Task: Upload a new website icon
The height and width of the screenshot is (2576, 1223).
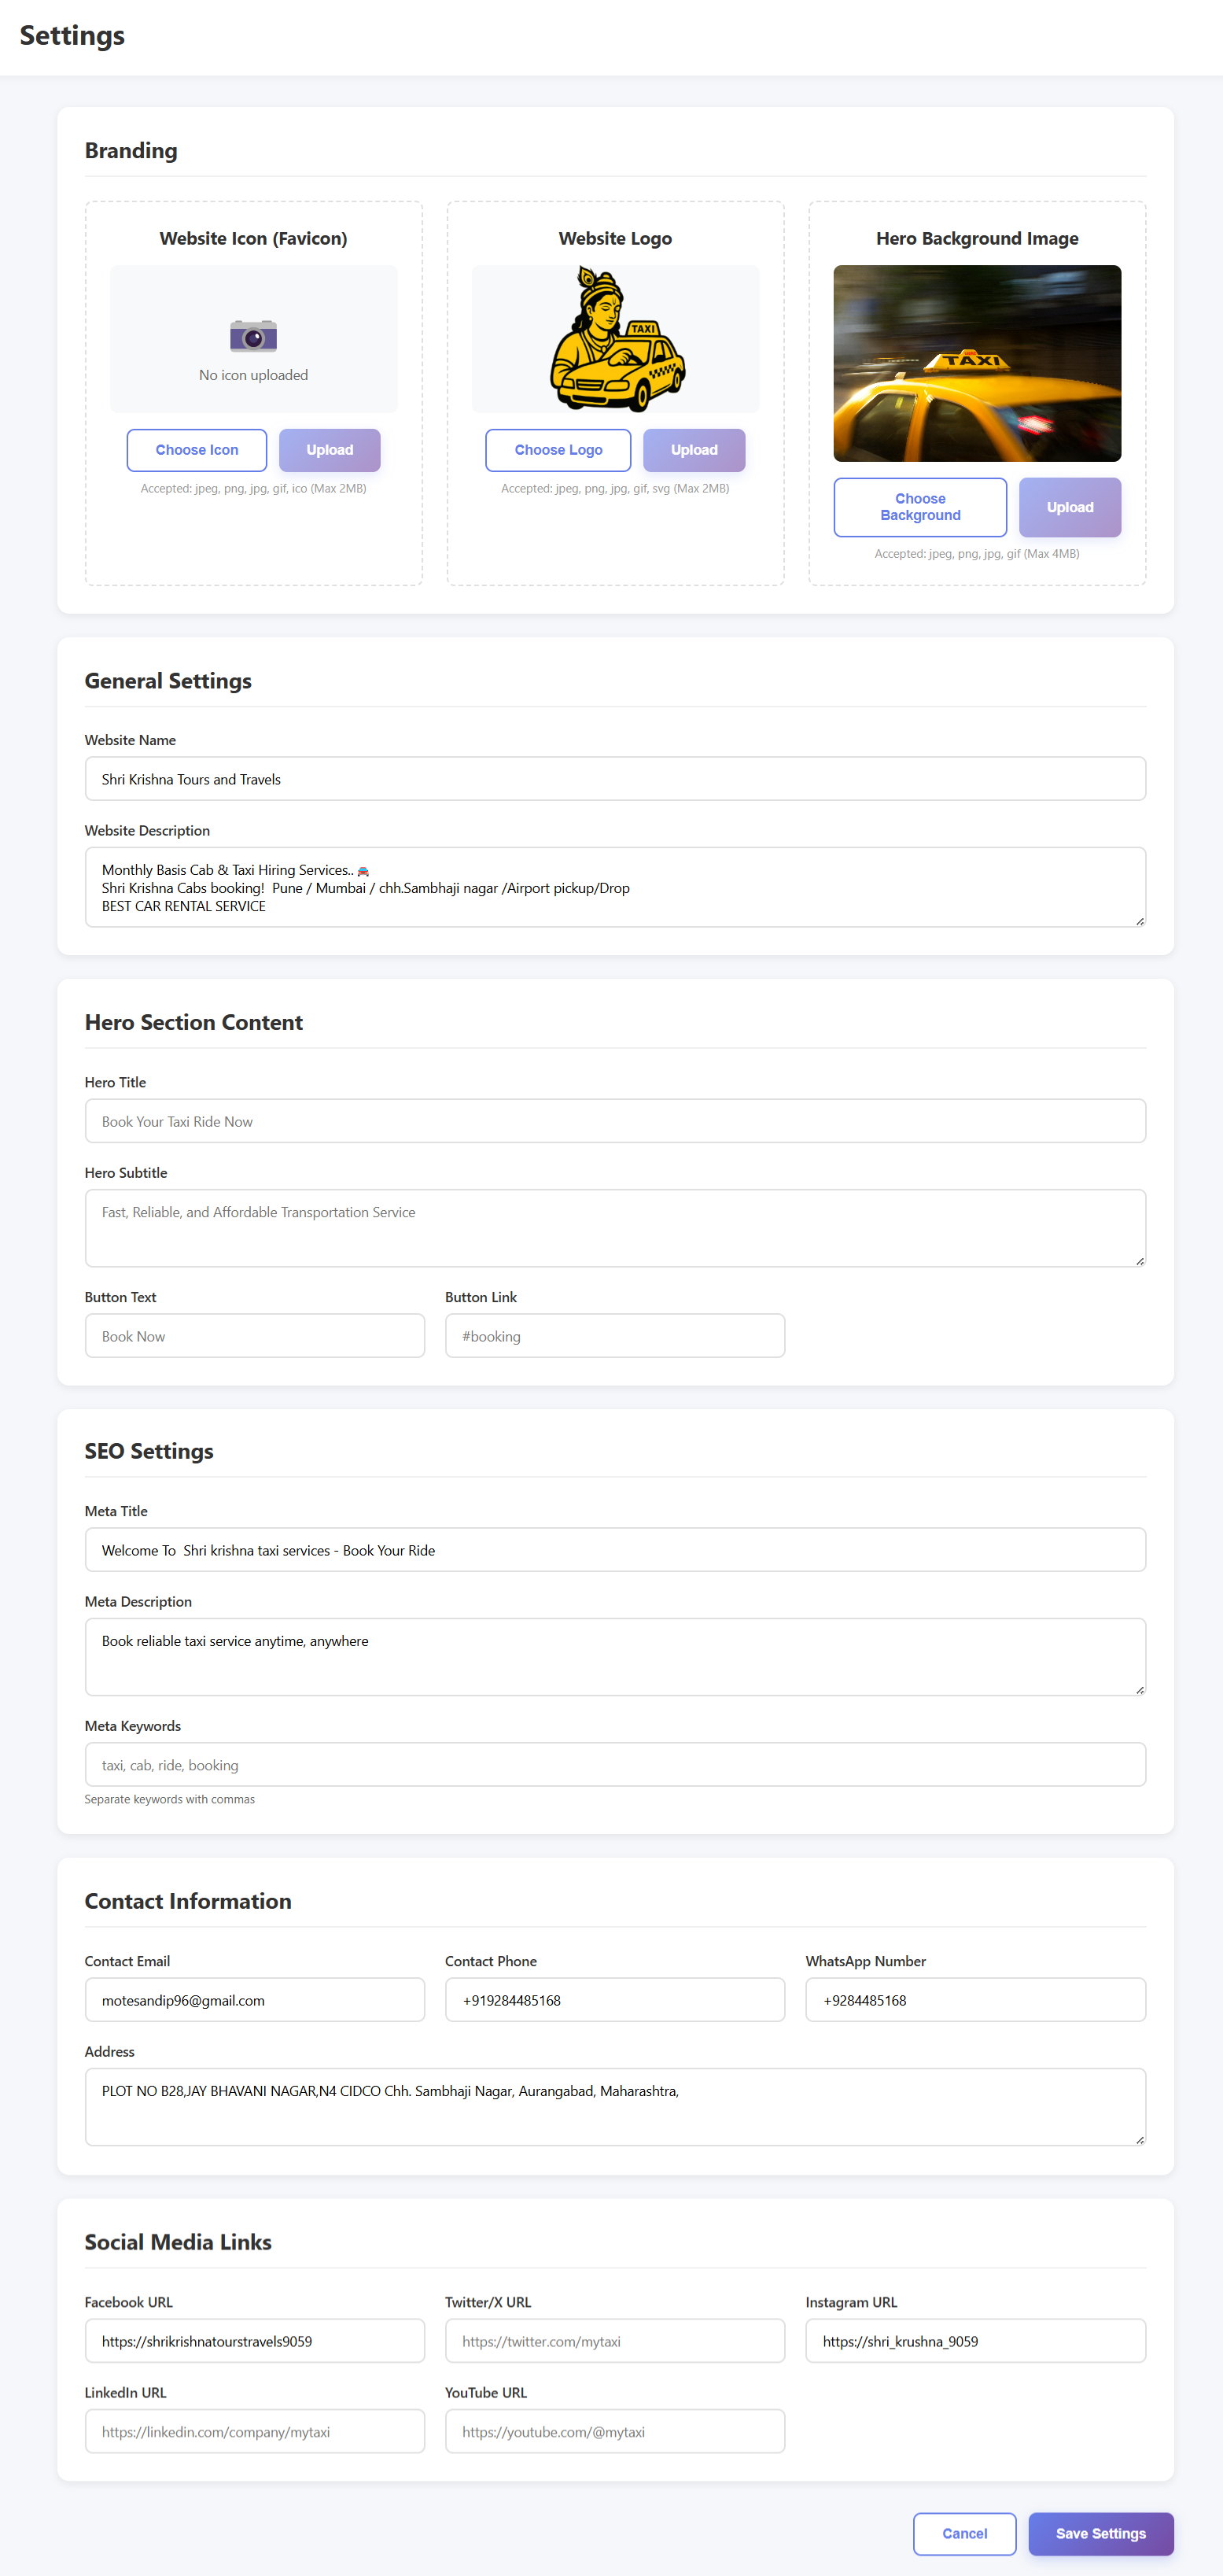Action: [329, 450]
